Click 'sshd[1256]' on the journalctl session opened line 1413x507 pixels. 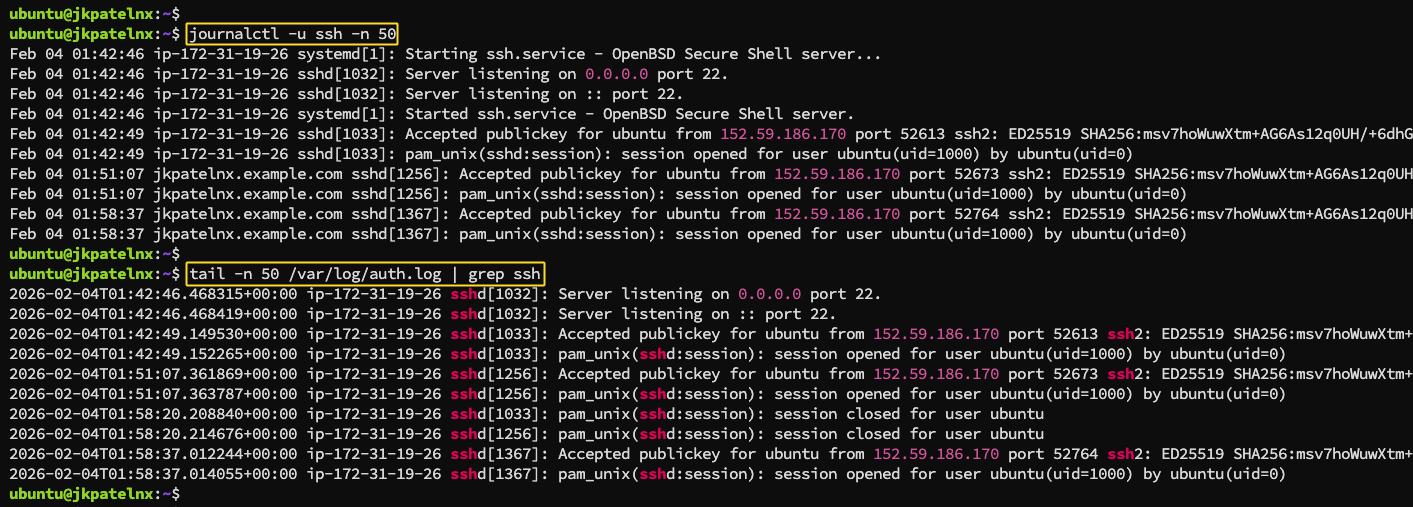click(x=396, y=194)
